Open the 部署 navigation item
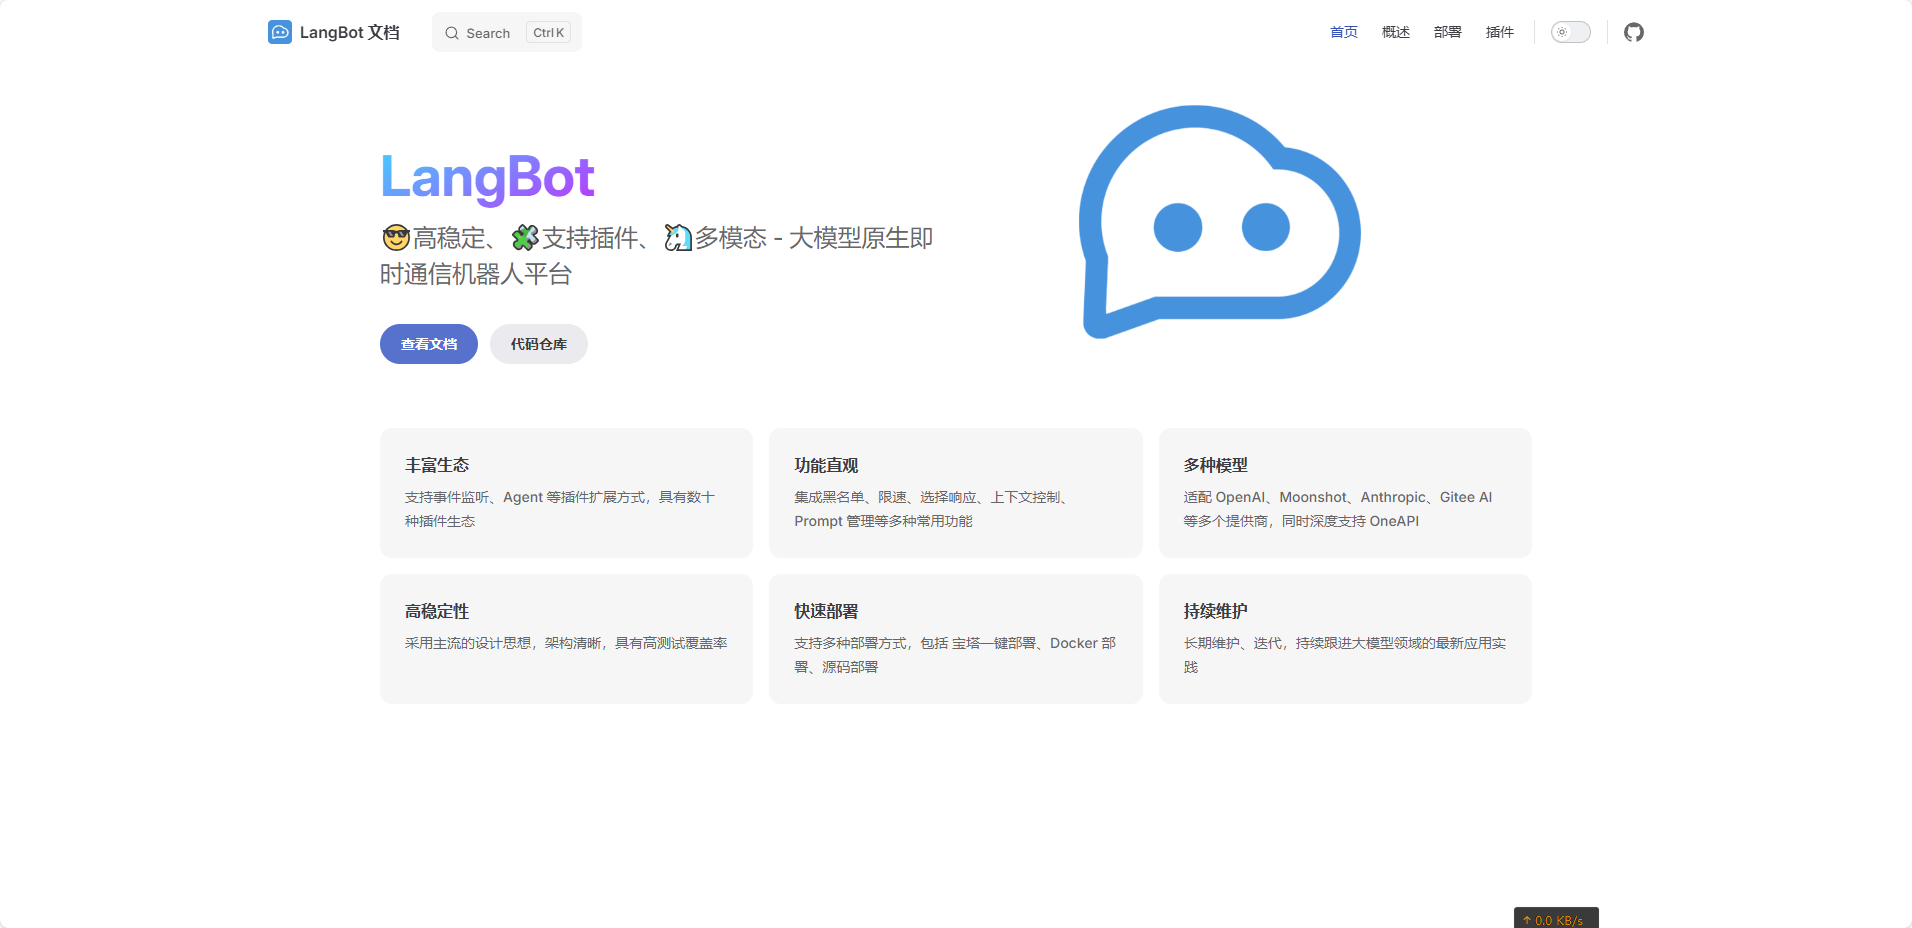This screenshot has height=928, width=1912. point(1447,32)
